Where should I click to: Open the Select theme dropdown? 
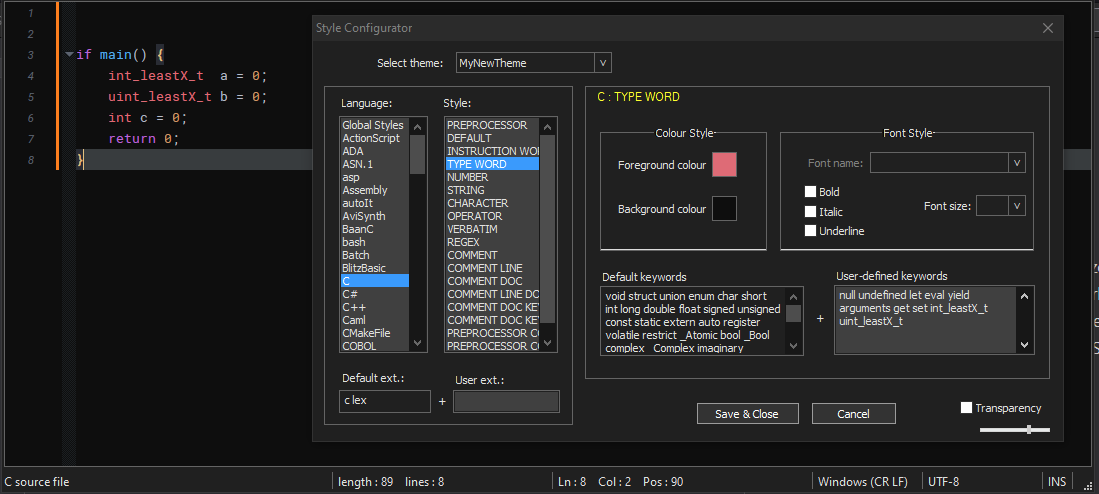click(602, 63)
